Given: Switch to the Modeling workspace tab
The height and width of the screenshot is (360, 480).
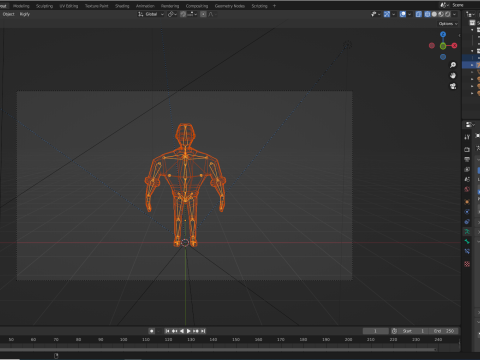Looking at the screenshot, I should (21, 6).
